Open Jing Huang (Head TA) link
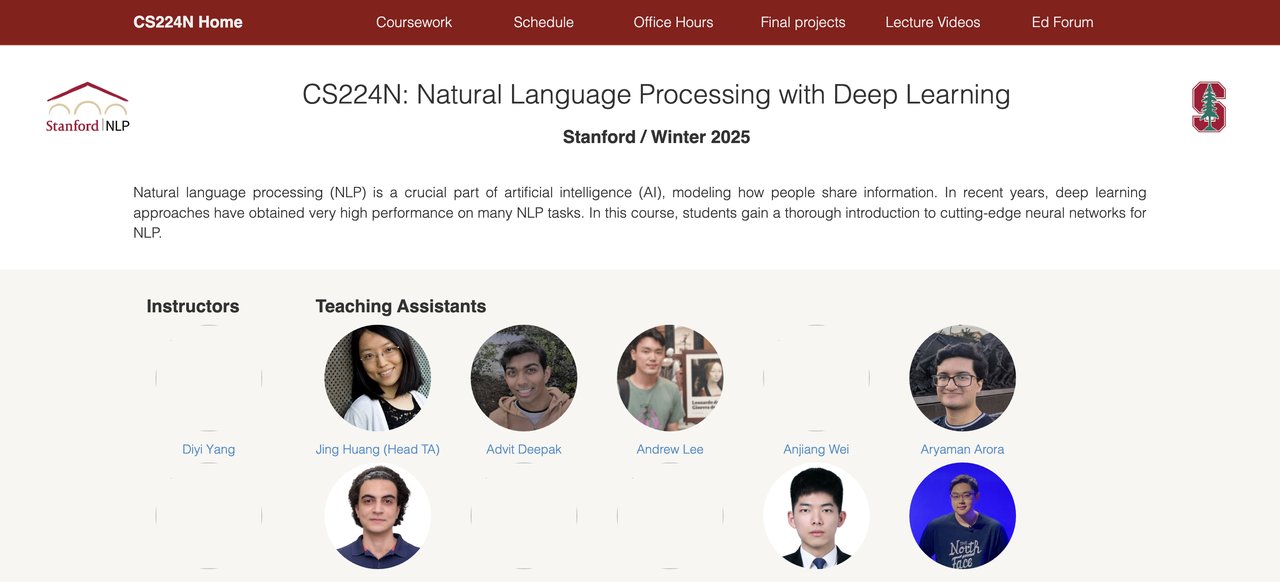Viewport: 1280px width, 582px height. tap(378, 450)
